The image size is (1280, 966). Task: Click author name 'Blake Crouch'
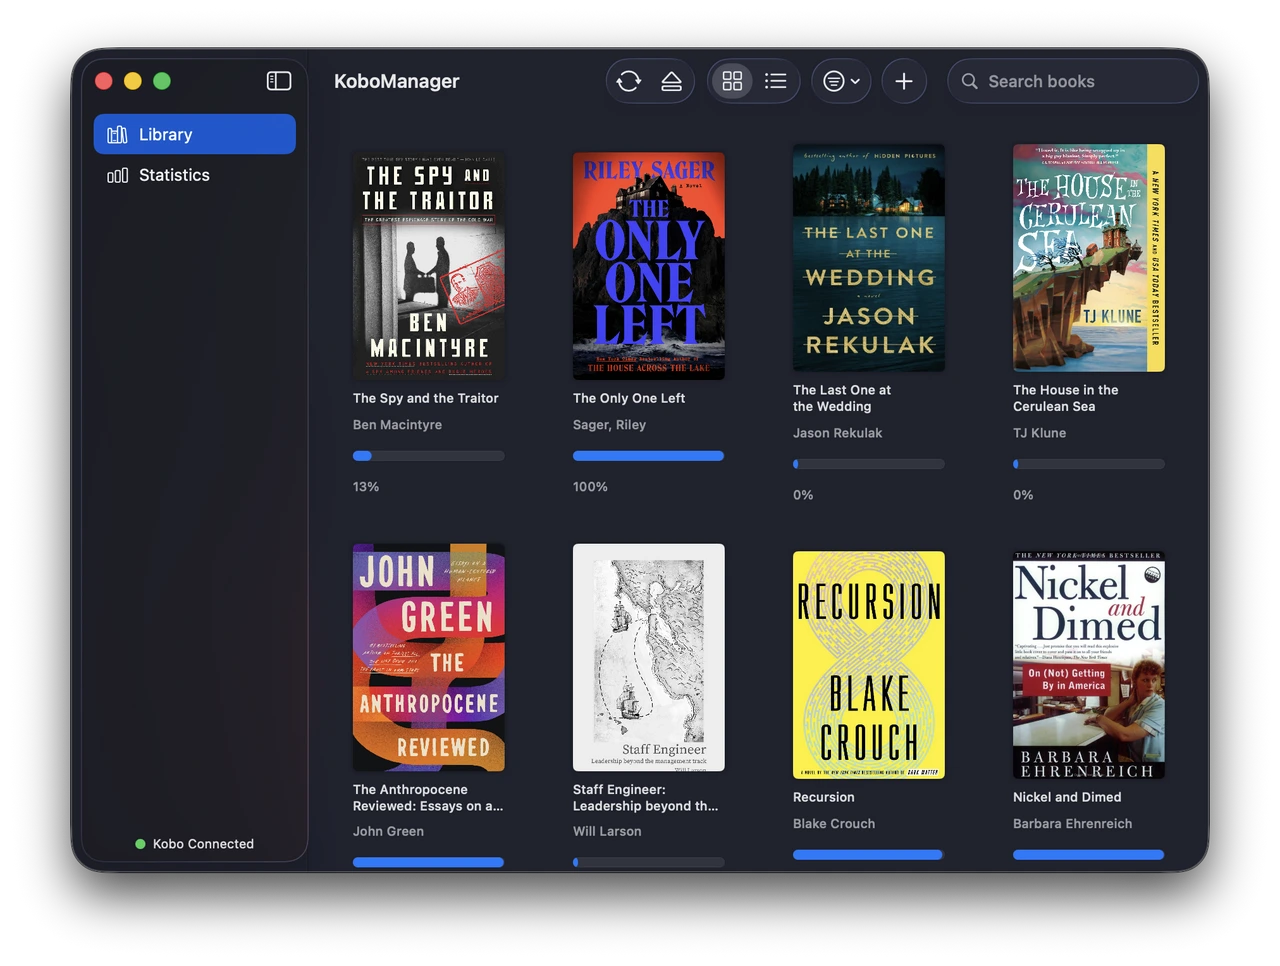tap(834, 824)
